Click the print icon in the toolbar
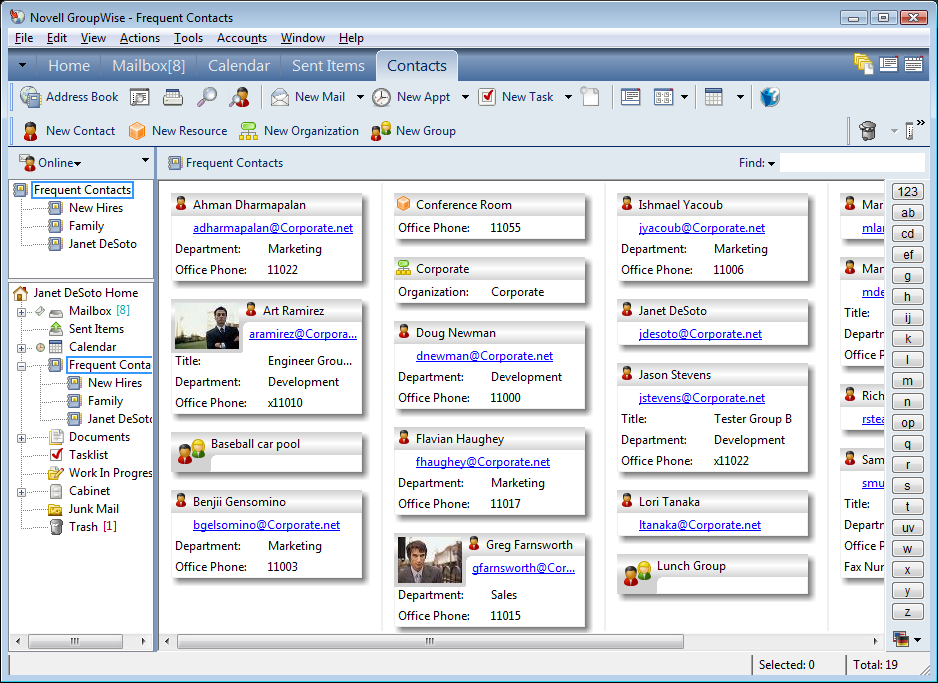This screenshot has width=938, height=683. pyautogui.click(x=173, y=97)
